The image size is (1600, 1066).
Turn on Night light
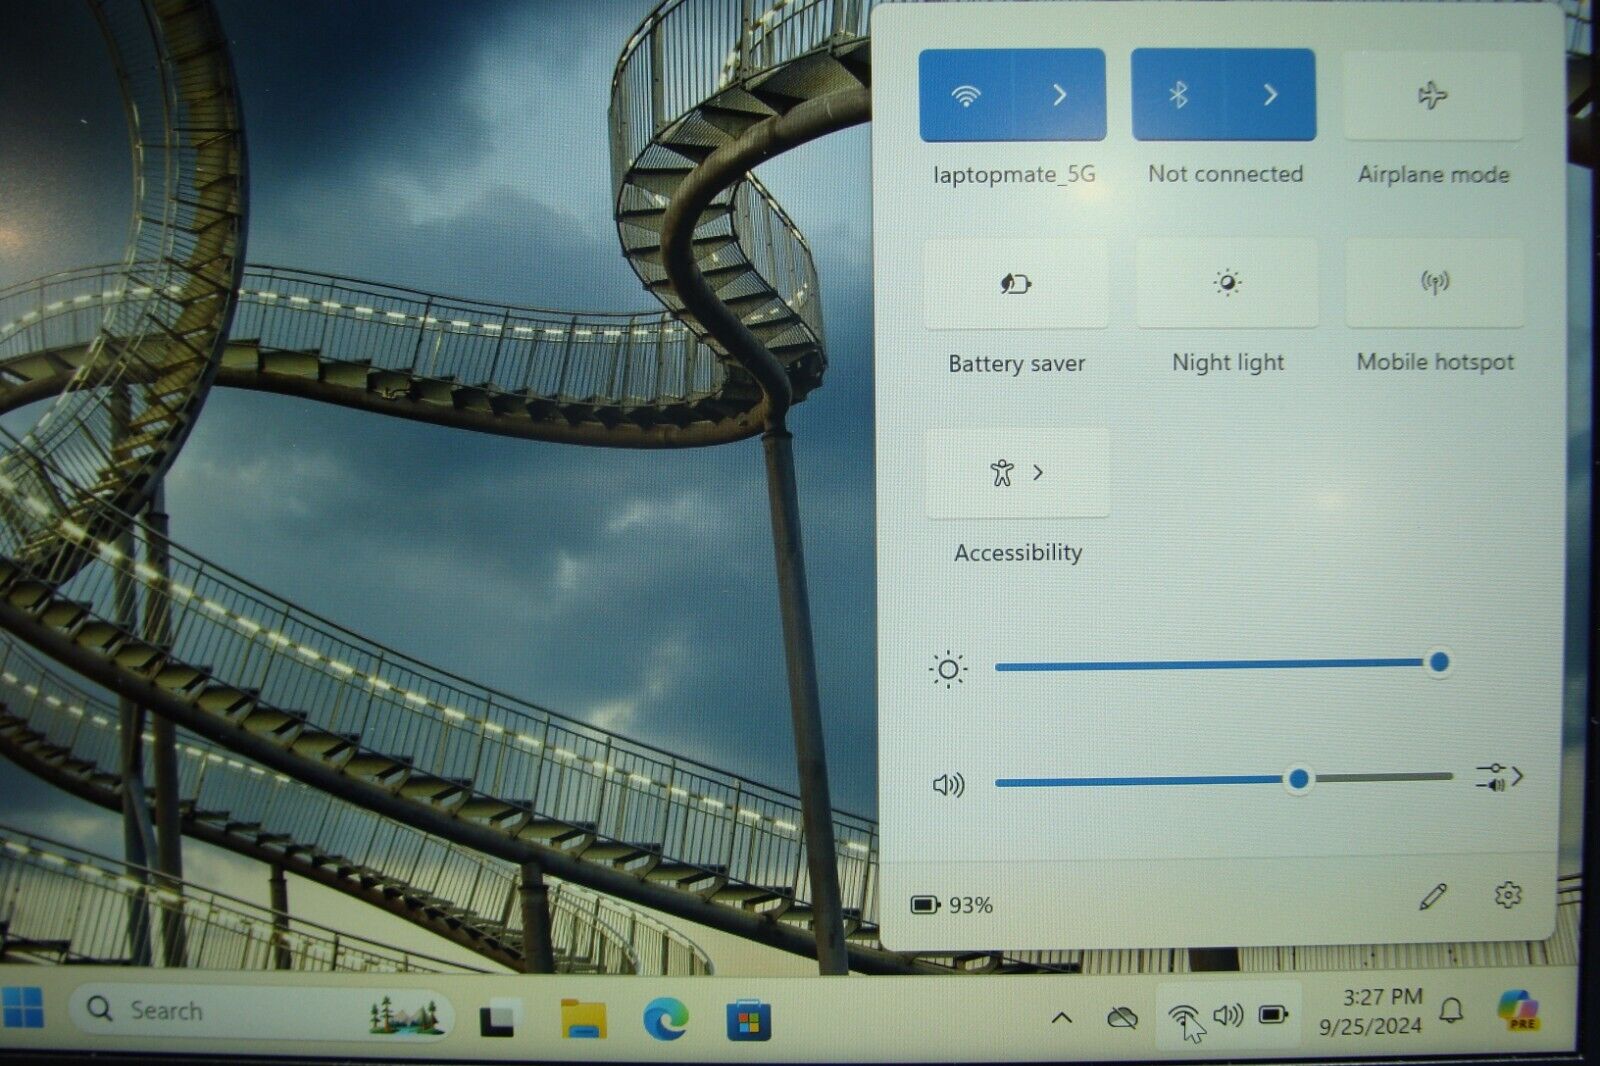point(1227,284)
